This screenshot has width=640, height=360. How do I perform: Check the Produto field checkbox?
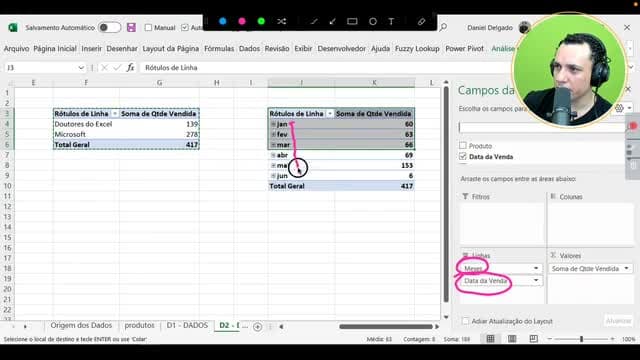coord(462,145)
